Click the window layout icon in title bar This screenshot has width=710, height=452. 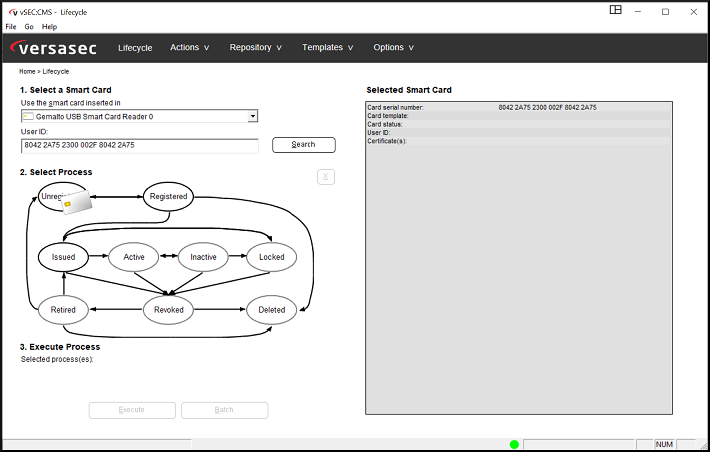tap(615, 10)
